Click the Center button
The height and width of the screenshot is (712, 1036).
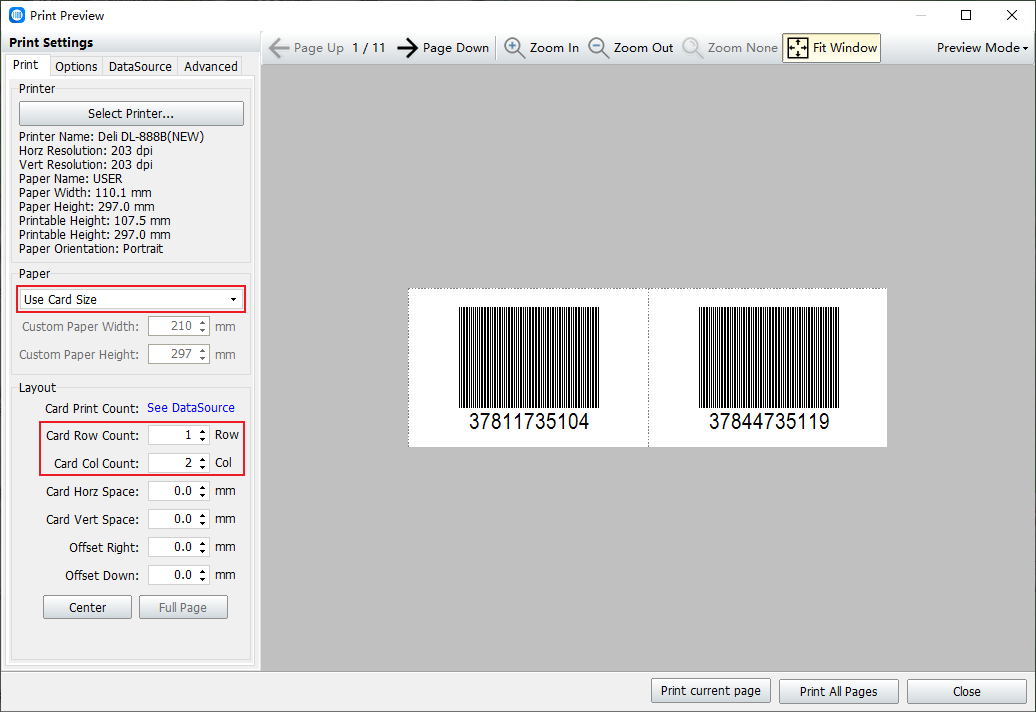pyautogui.click(x=87, y=607)
